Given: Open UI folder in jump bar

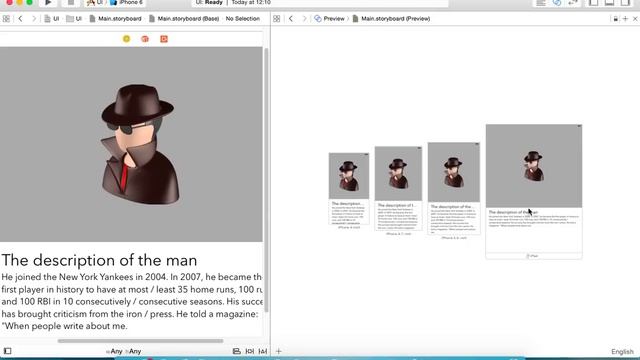Looking at the screenshot, I should tap(74, 19).
